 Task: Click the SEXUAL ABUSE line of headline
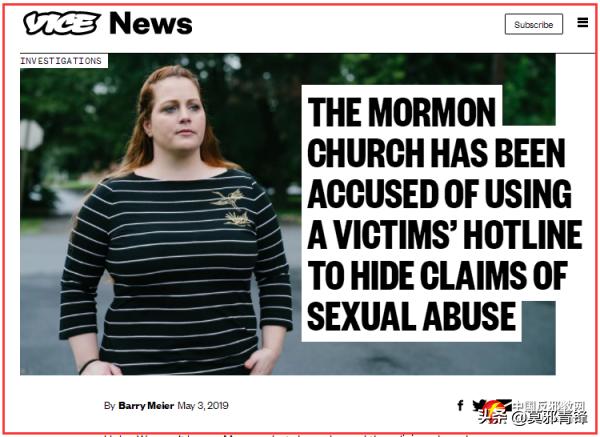coord(411,316)
